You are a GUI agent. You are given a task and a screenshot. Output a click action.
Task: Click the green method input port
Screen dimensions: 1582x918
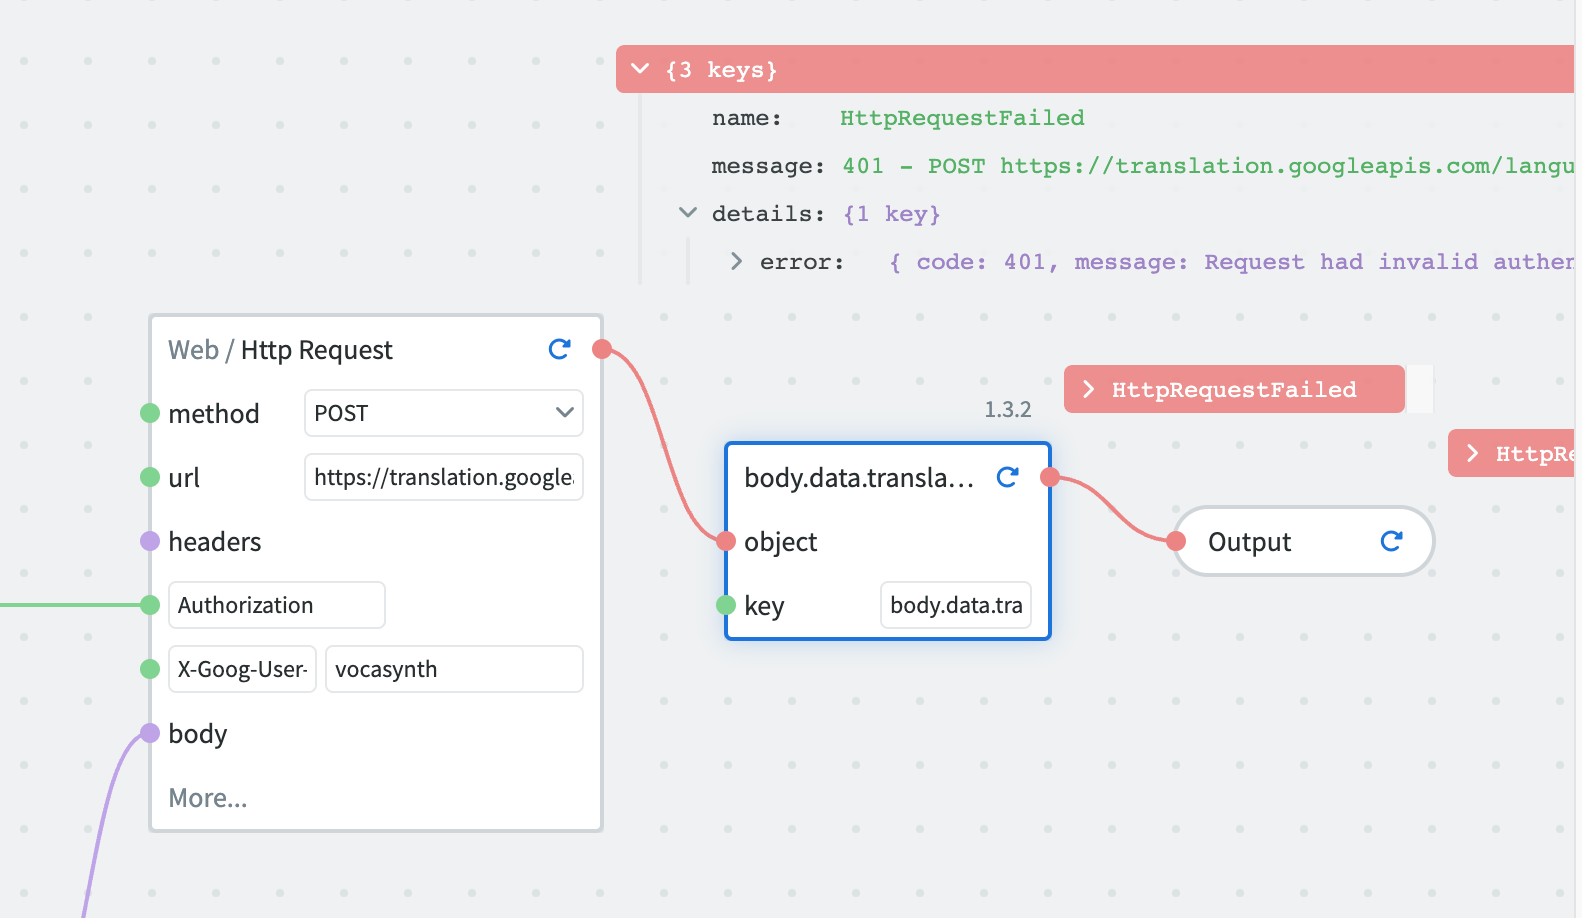[150, 413]
